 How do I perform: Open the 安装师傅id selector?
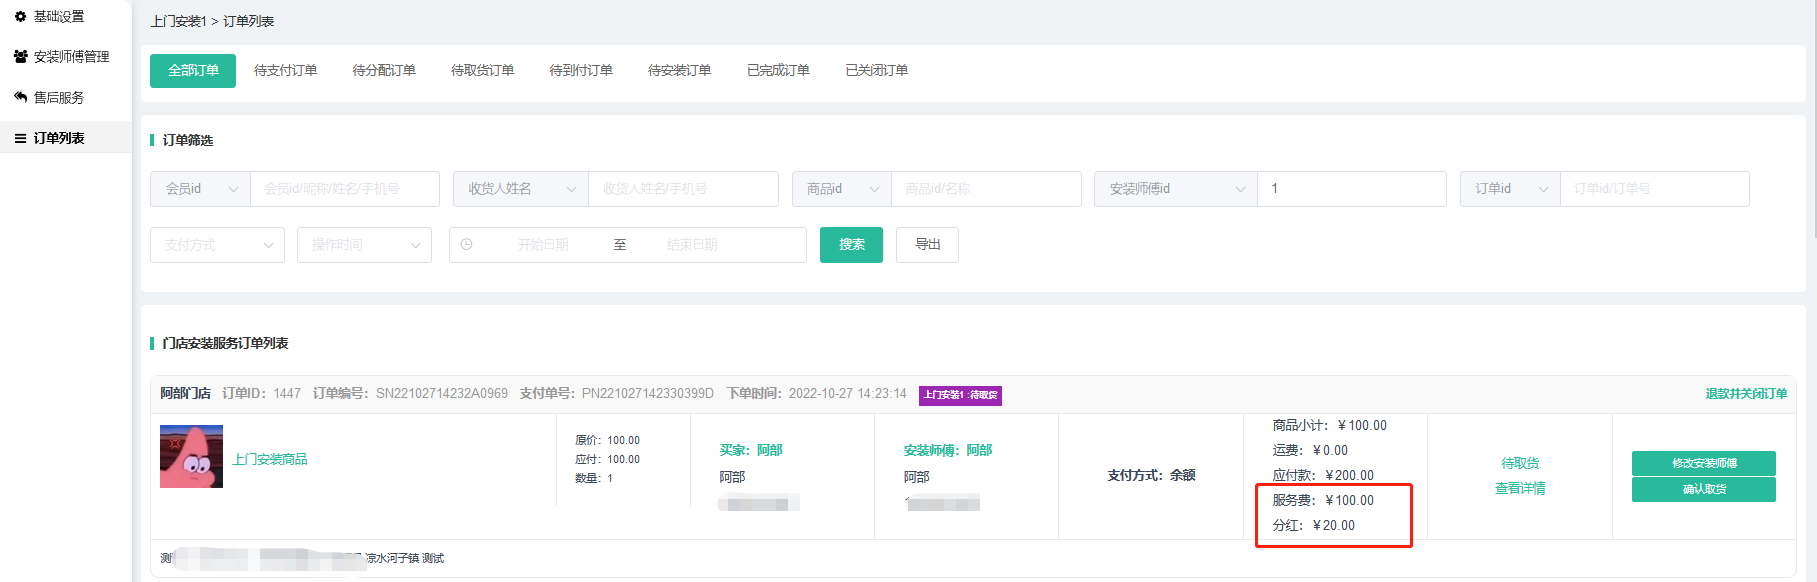pyautogui.click(x=1175, y=189)
